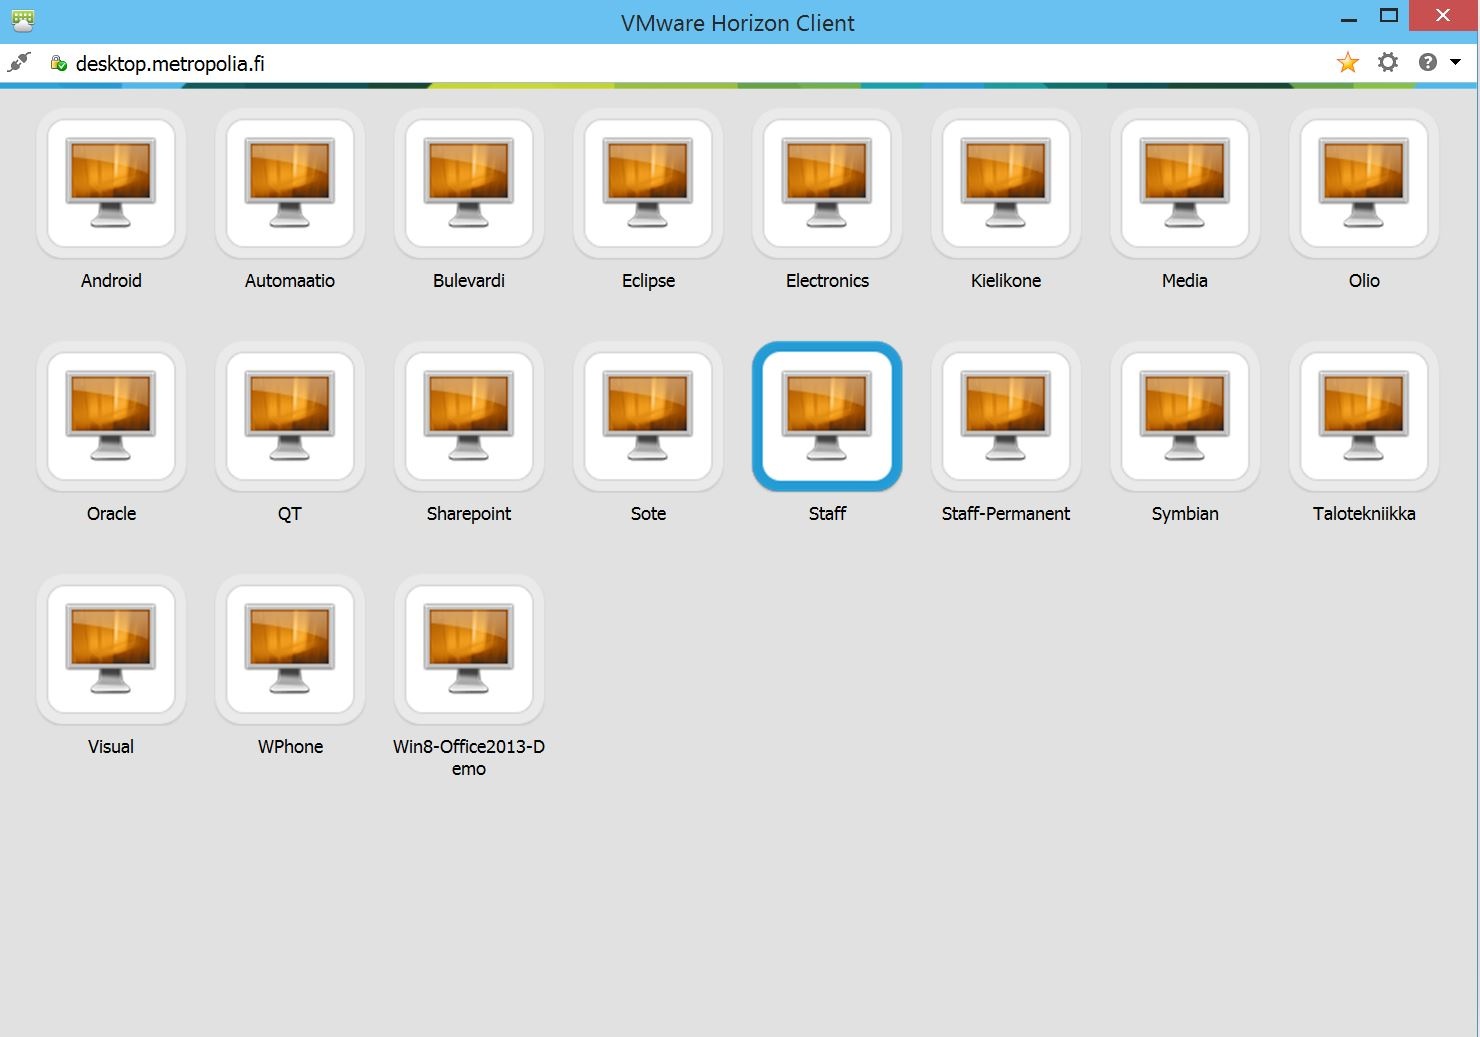Open the Staff-Permanent desktop icon
Image resolution: width=1480 pixels, height=1037 pixels.
point(1006,417)
